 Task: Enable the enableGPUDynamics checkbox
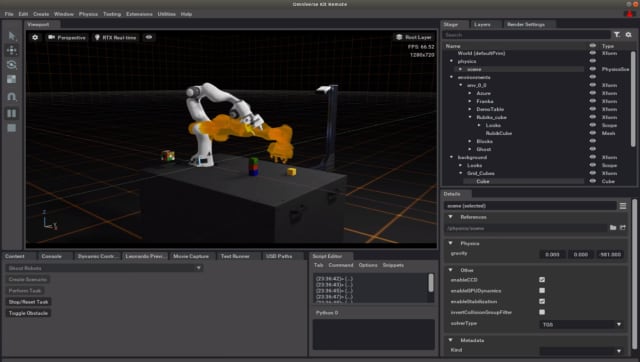tap(542, 291)
